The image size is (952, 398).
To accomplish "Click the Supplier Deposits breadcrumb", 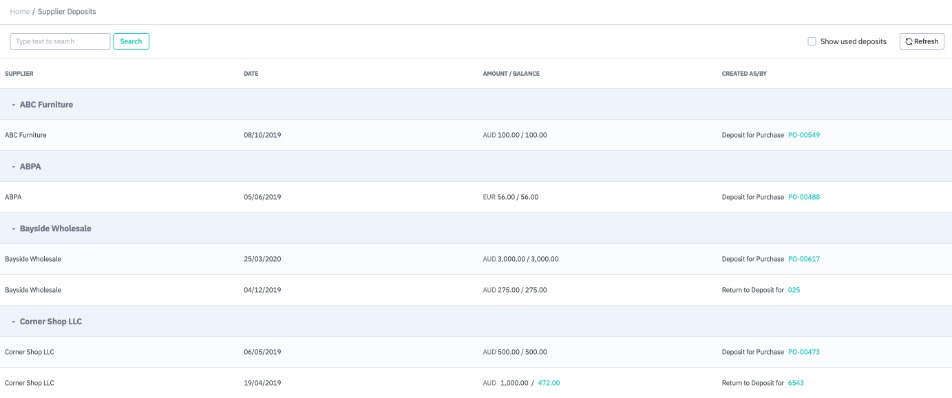I will [x=67, y=12].
